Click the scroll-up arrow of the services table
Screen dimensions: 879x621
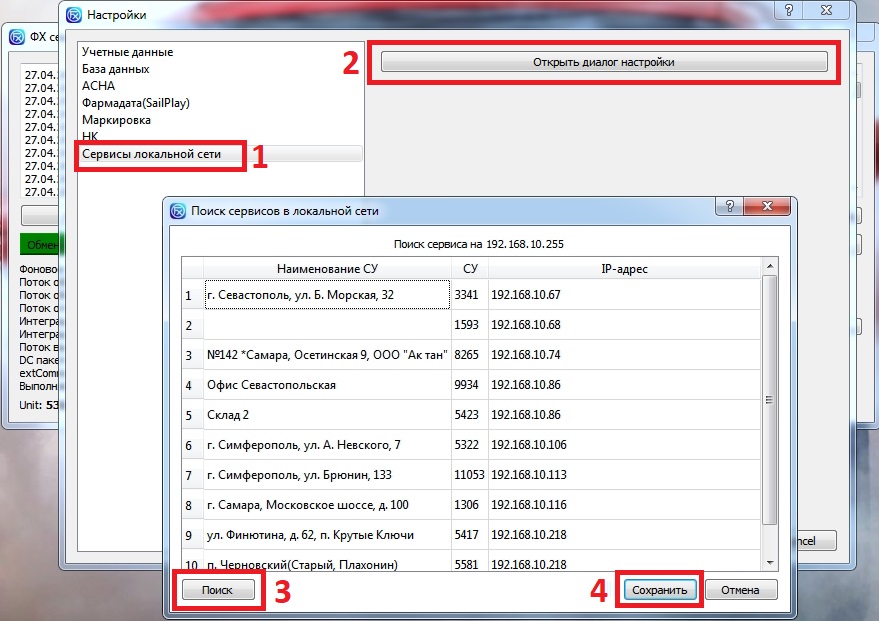(769, 264)
